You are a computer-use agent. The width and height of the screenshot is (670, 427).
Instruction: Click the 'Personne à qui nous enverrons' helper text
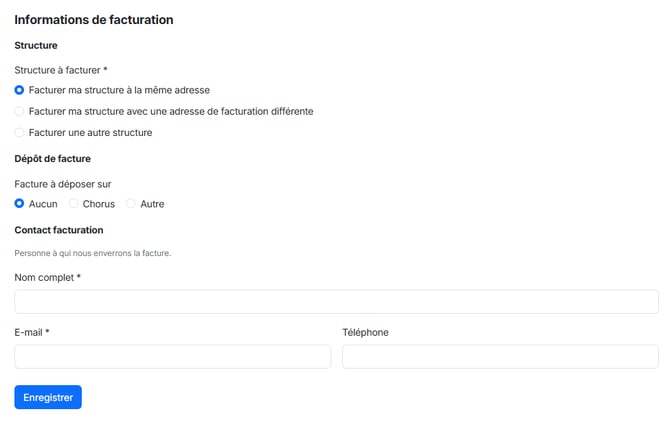coord(93,253)
